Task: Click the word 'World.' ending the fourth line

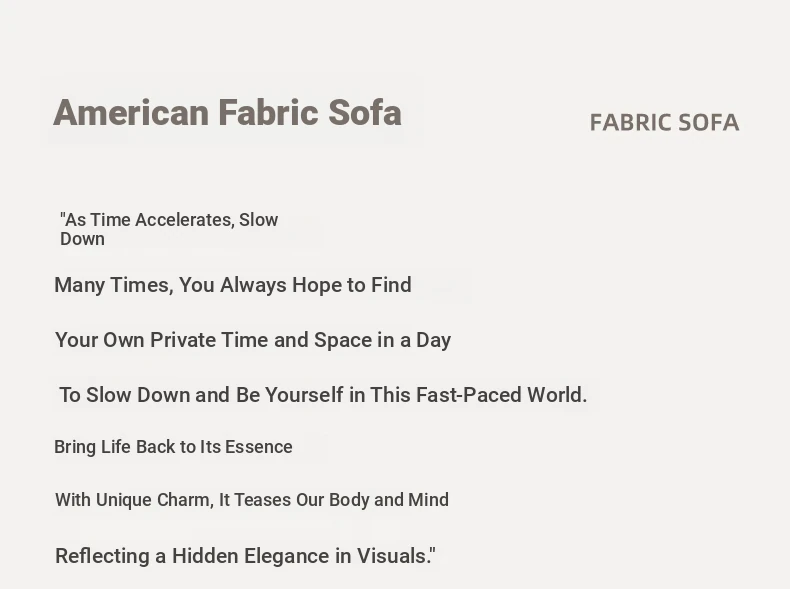Action: pyautogui.click(x=557, y=395)
